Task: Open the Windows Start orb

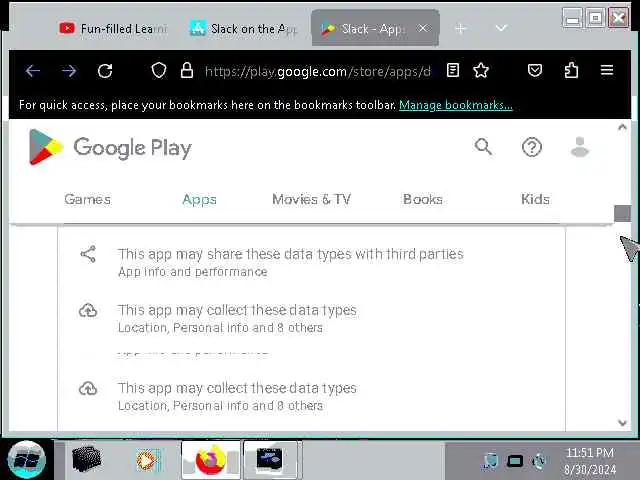Action: click(27, 460)
